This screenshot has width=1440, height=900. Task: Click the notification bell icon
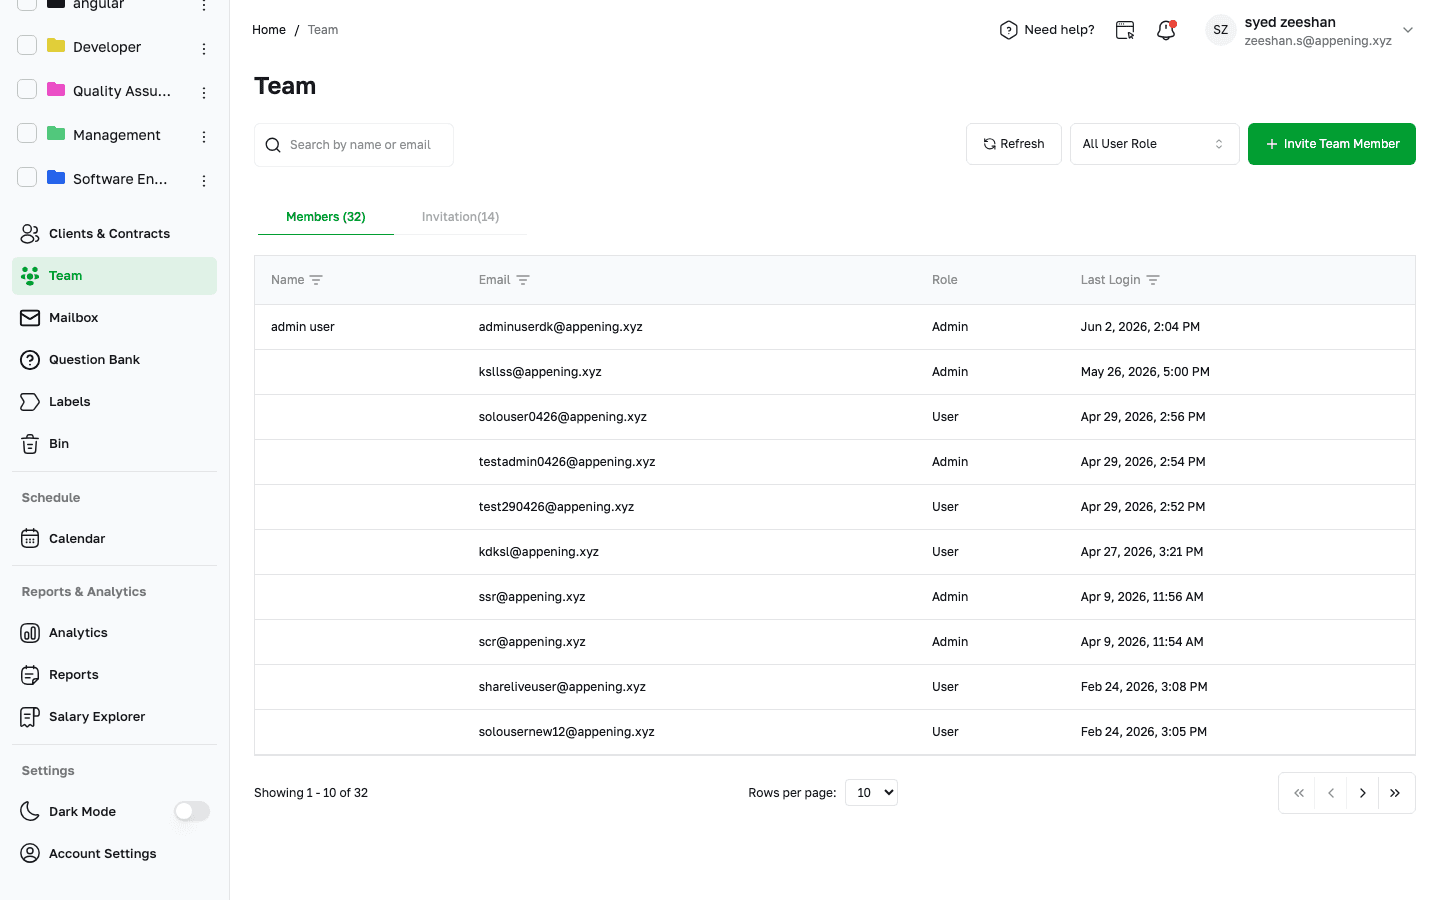[1166, 30]
